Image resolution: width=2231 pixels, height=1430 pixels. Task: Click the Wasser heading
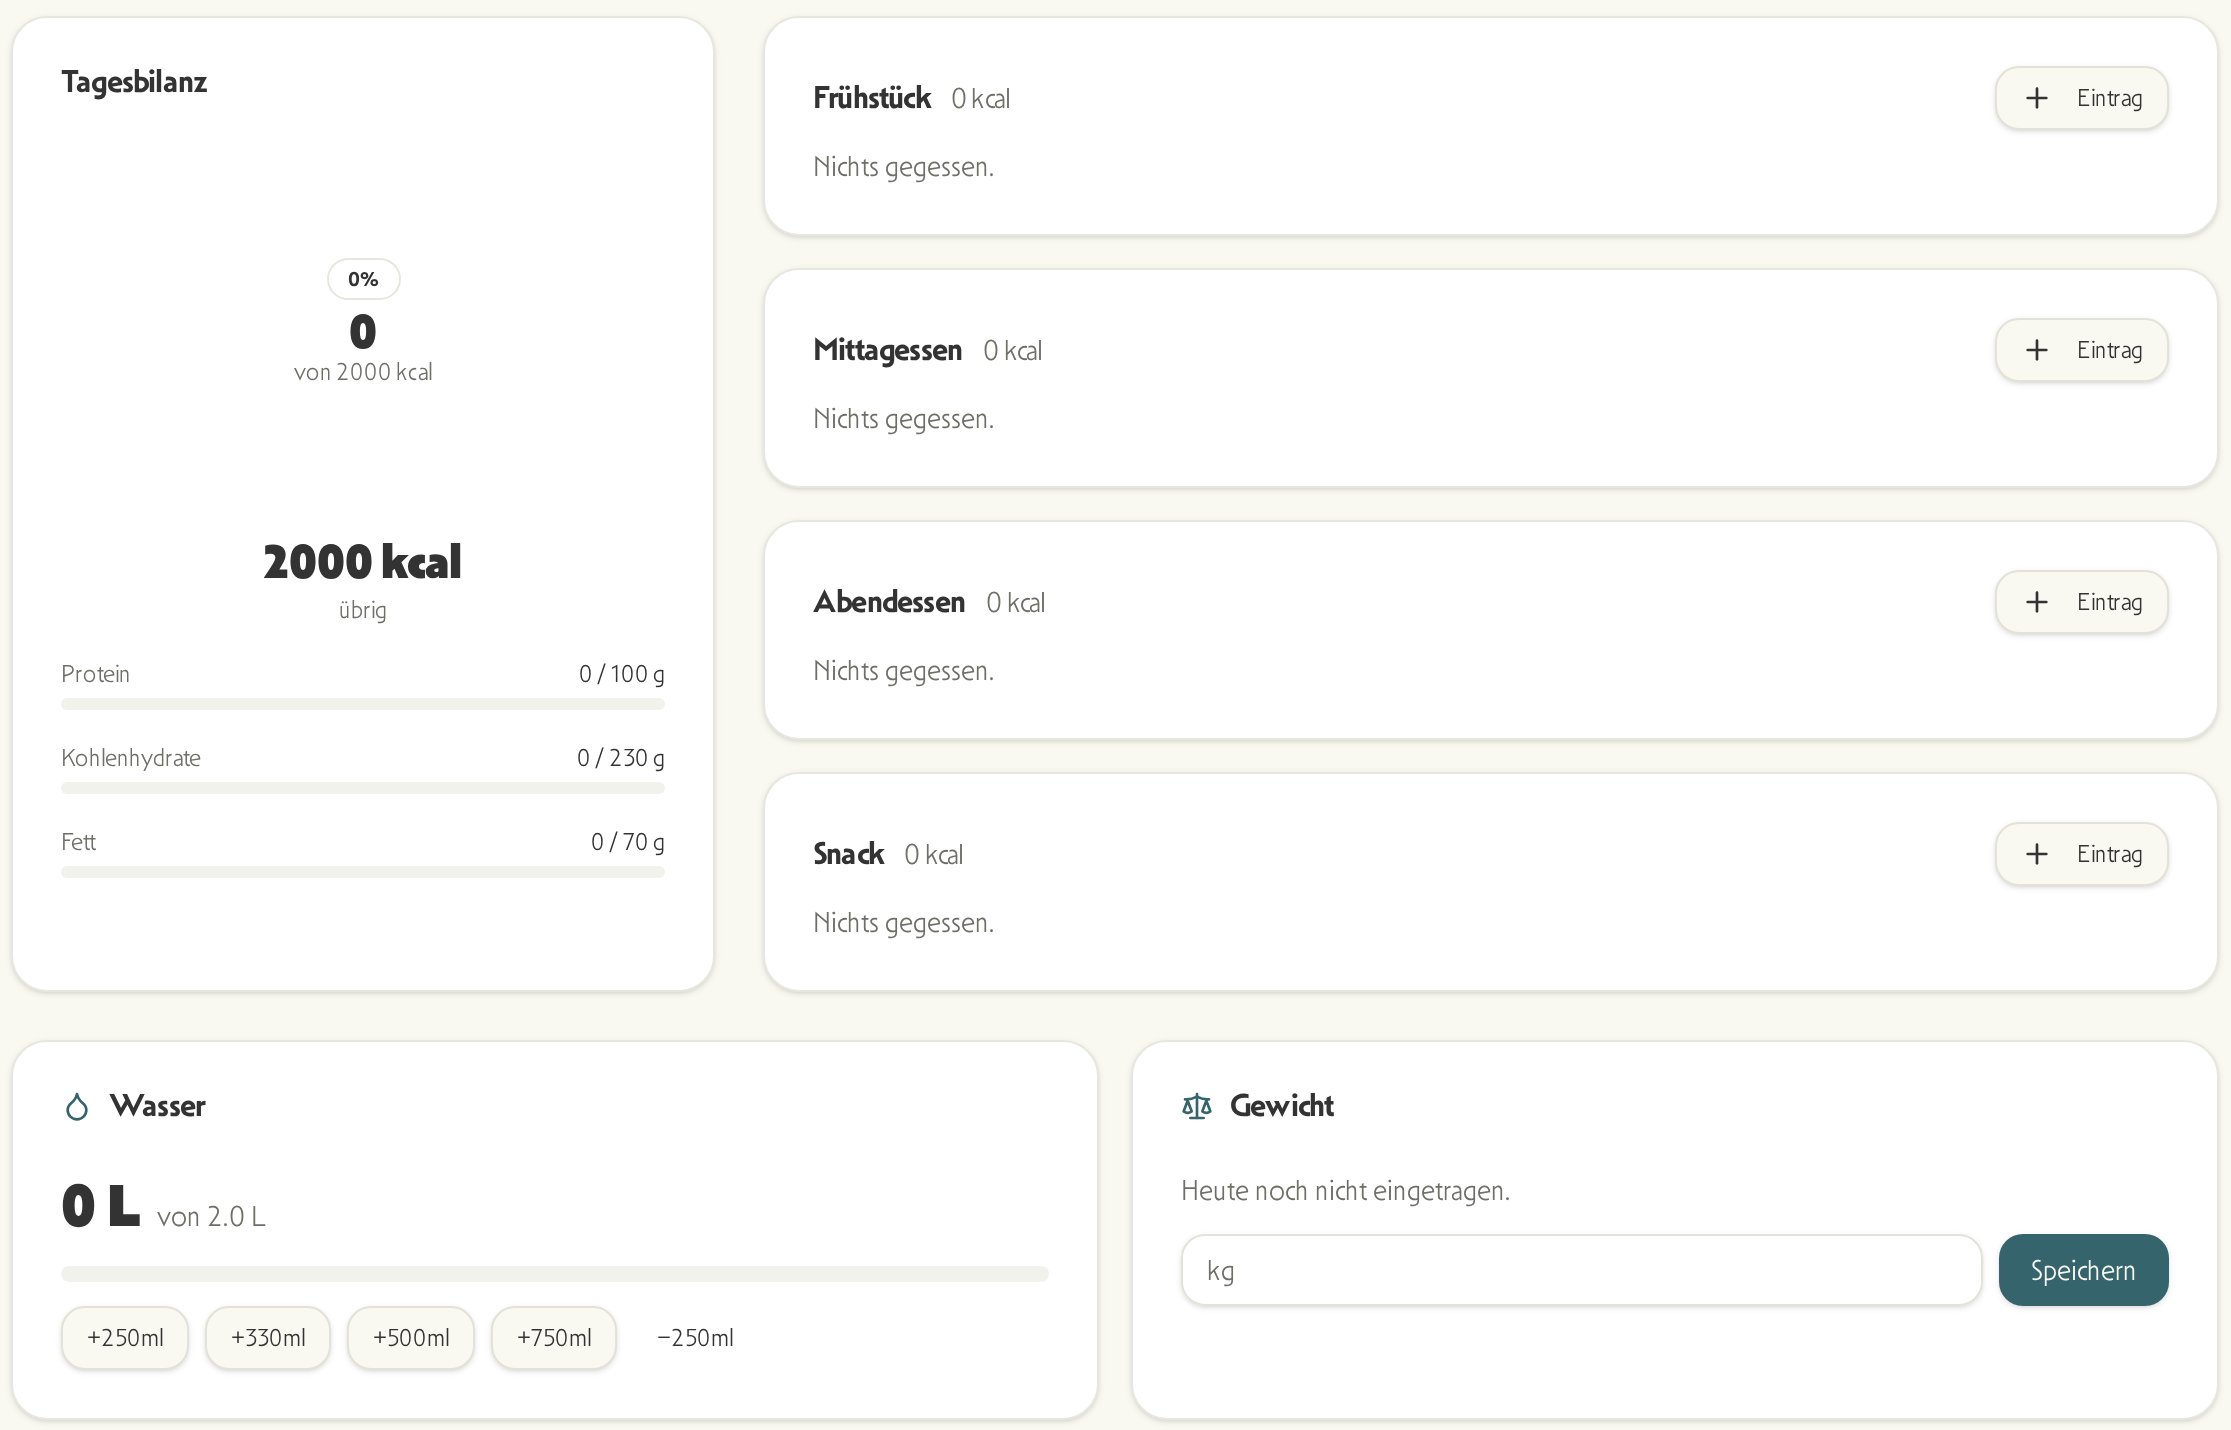[x=158, y=1106]
